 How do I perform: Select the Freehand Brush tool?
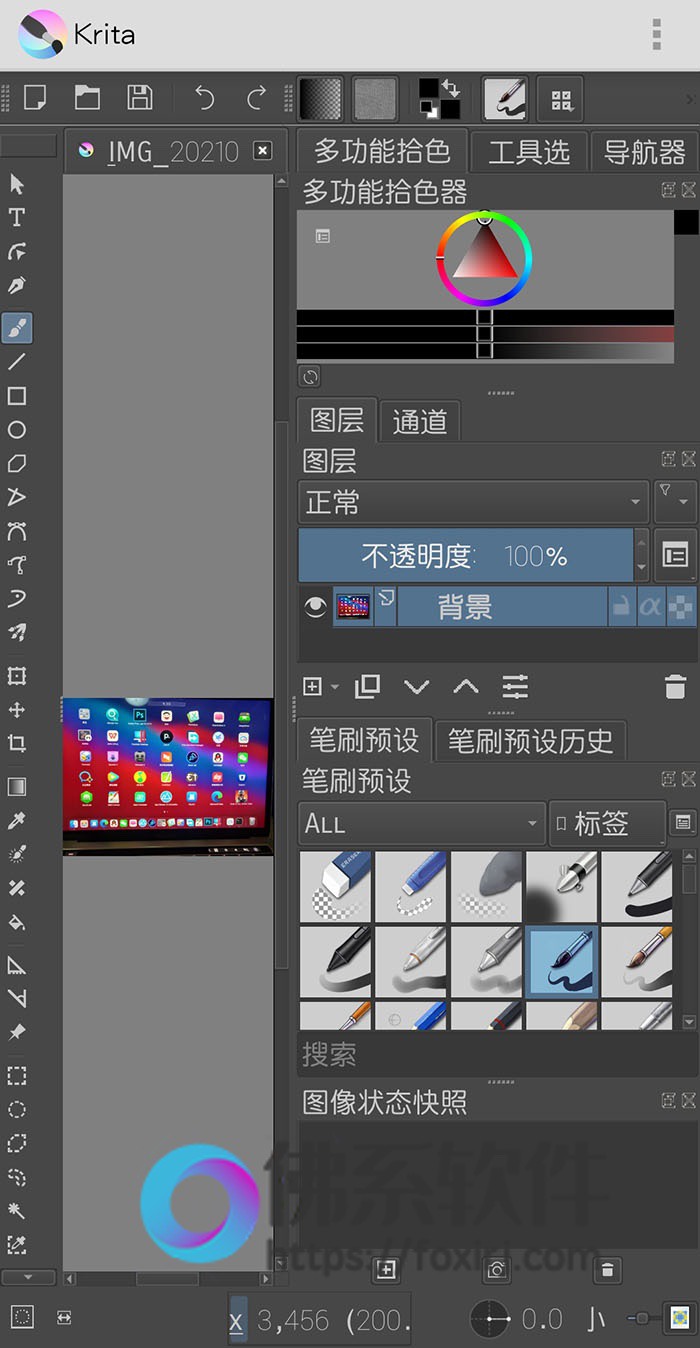click(17, 327)
